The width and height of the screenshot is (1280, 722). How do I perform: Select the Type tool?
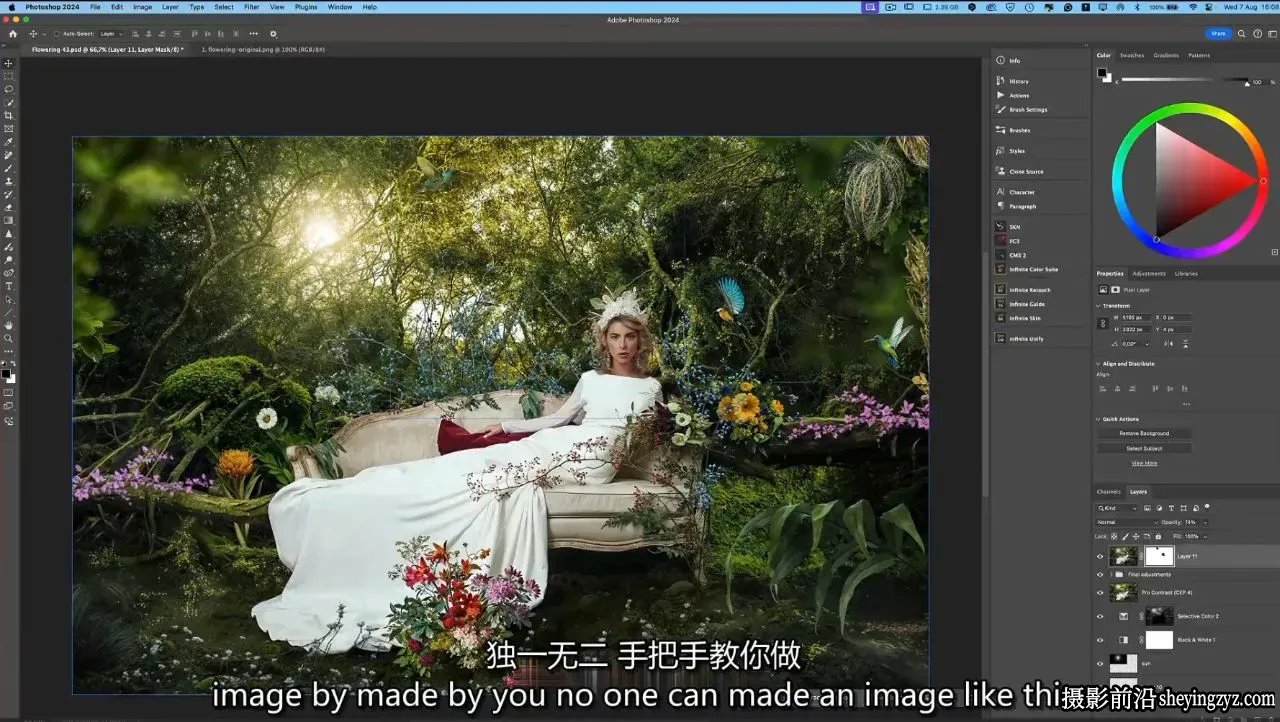pyautogui.click(x=9, y=286)
